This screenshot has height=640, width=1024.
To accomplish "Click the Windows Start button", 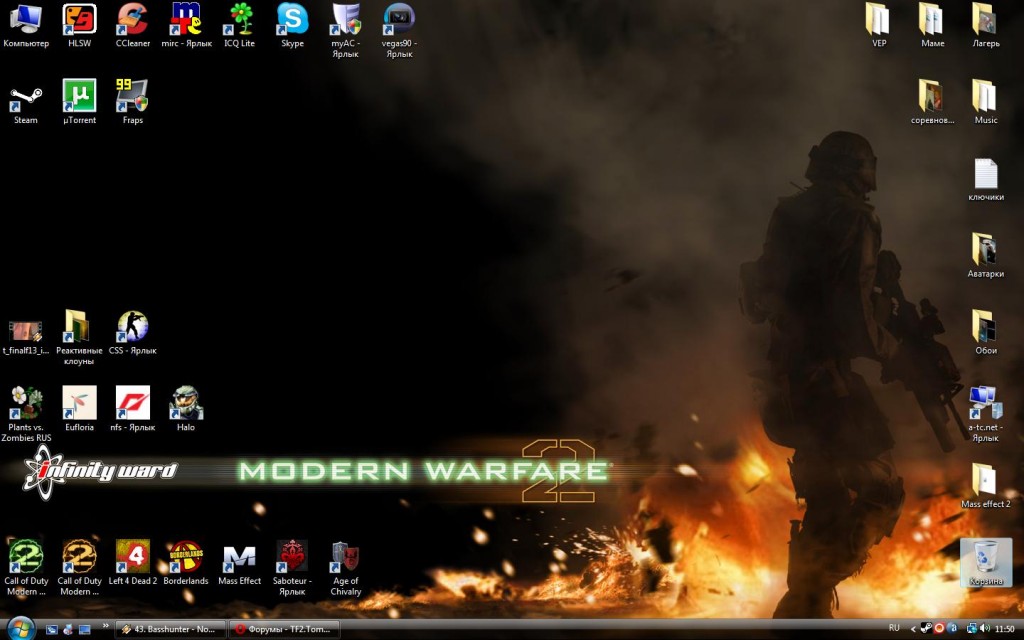I will click(20, 628).
